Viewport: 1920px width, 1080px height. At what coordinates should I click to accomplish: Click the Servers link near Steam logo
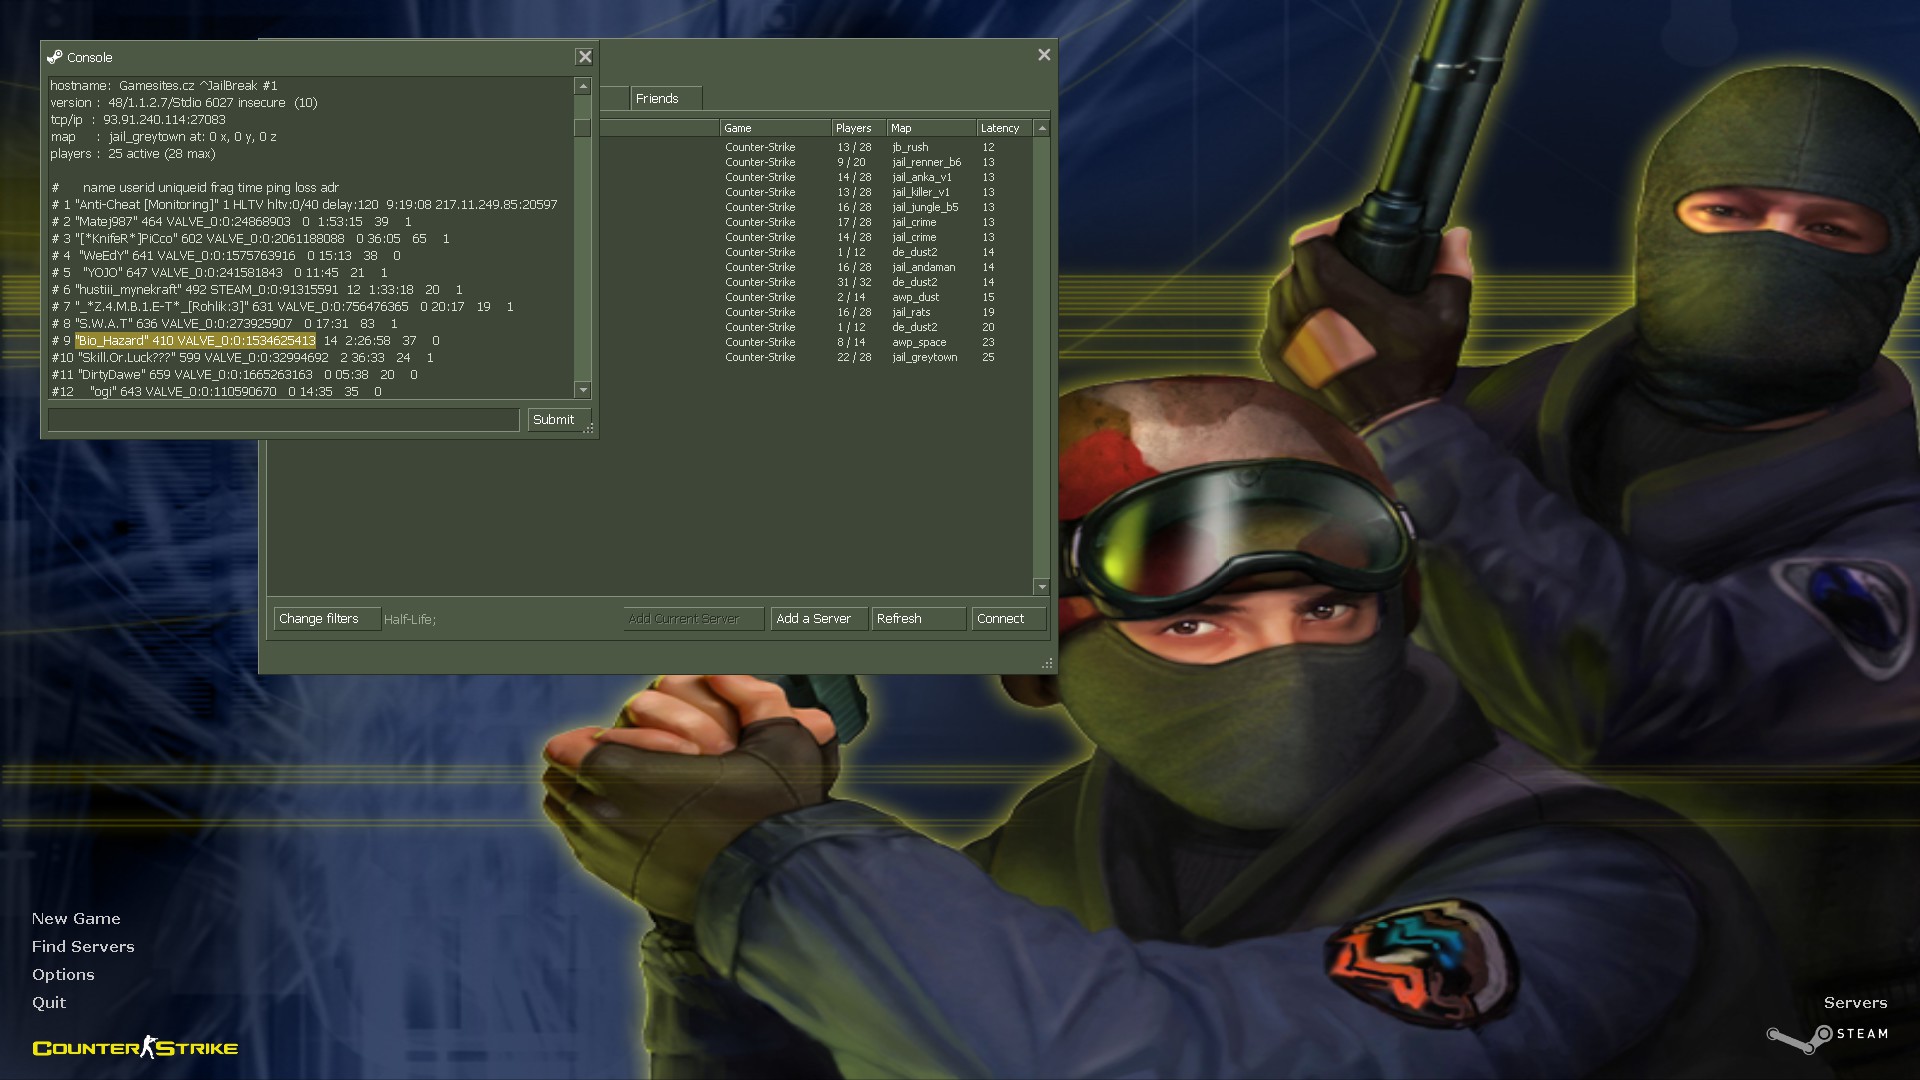(1855, 1002)
